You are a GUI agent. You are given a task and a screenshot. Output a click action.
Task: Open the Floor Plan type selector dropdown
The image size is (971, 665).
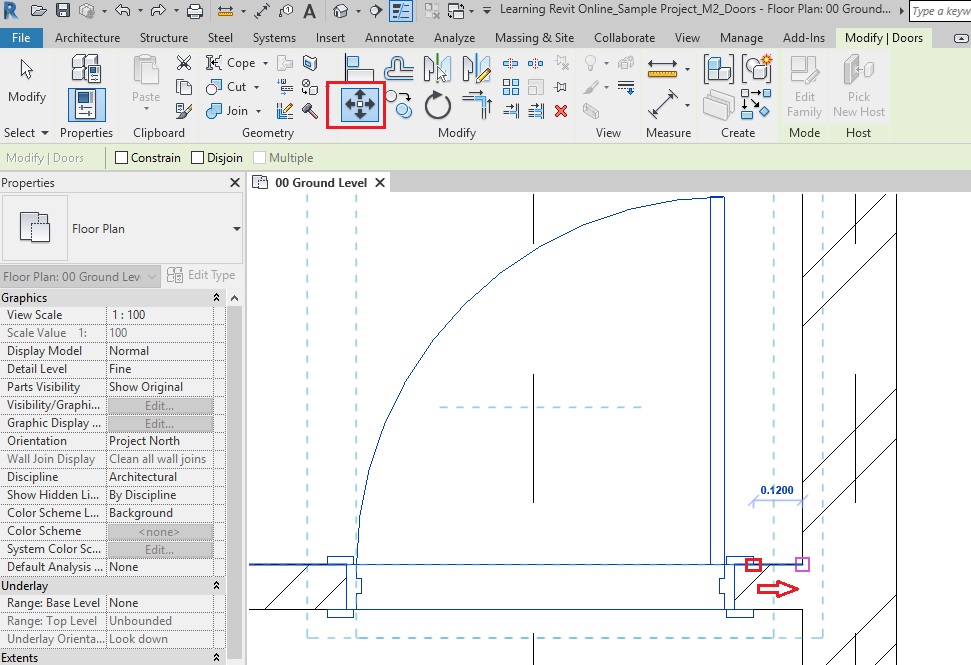236,229
